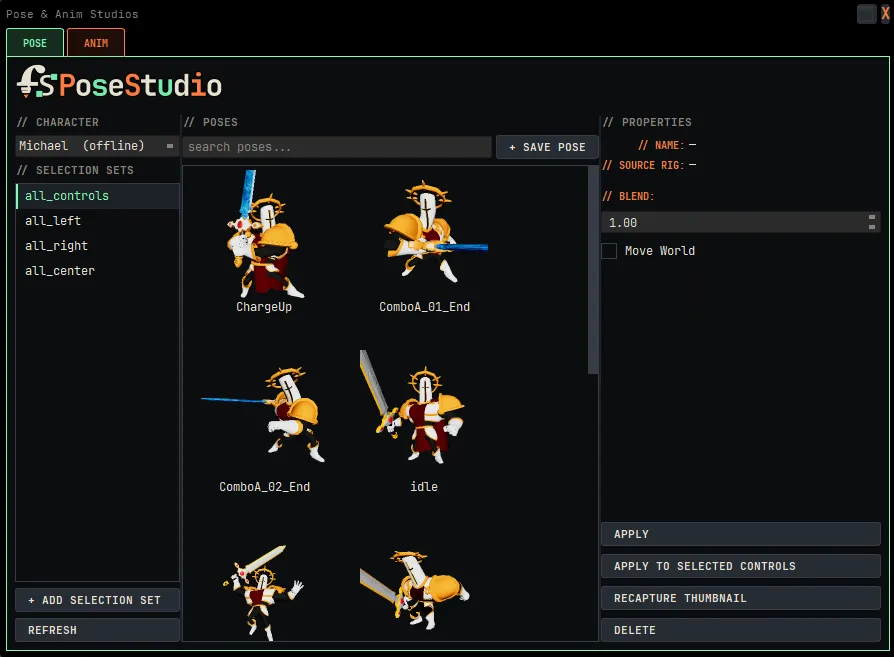
Task: Select the all_left selection set
Action: click(x=97, y=221)
